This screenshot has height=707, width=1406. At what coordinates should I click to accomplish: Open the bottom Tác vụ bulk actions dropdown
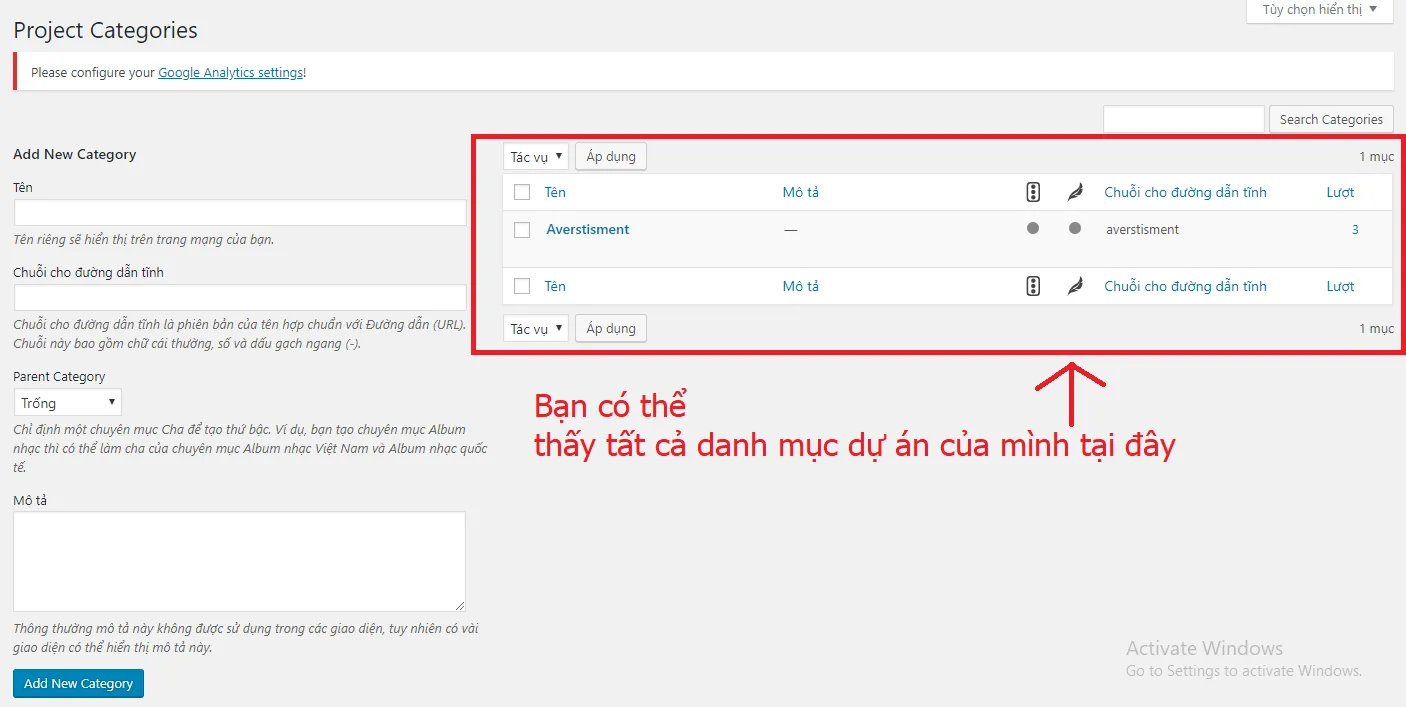[536, 328]
